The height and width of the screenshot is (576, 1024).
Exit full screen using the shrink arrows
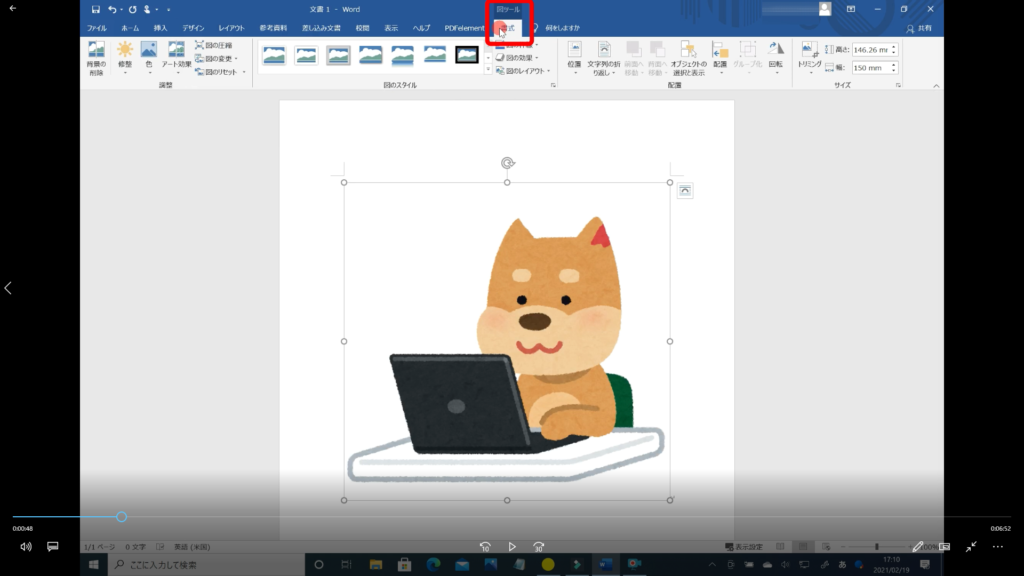point(971,547)
